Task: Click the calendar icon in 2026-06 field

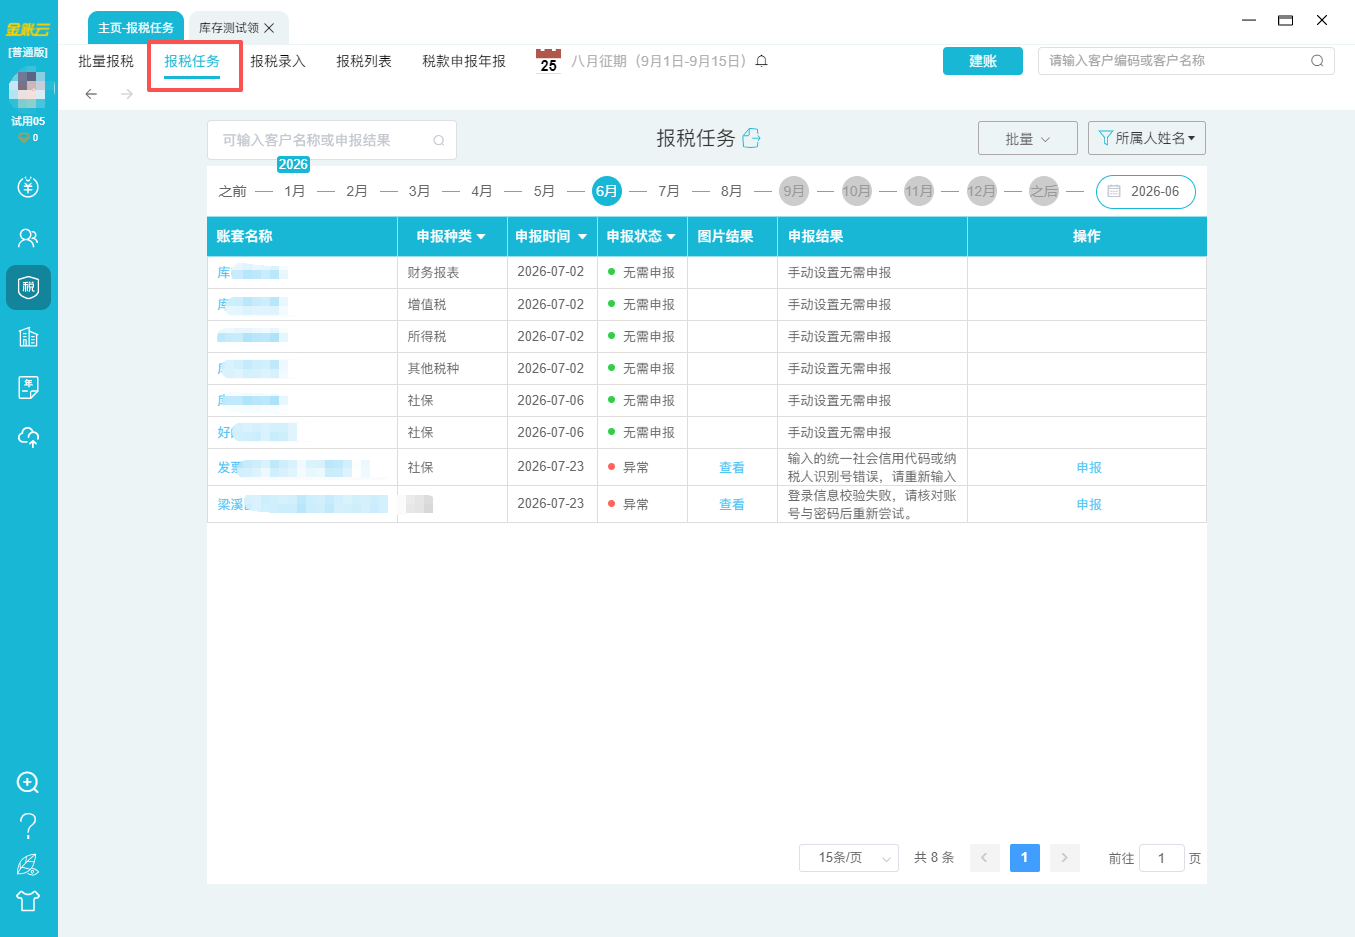Action: 1114,191
